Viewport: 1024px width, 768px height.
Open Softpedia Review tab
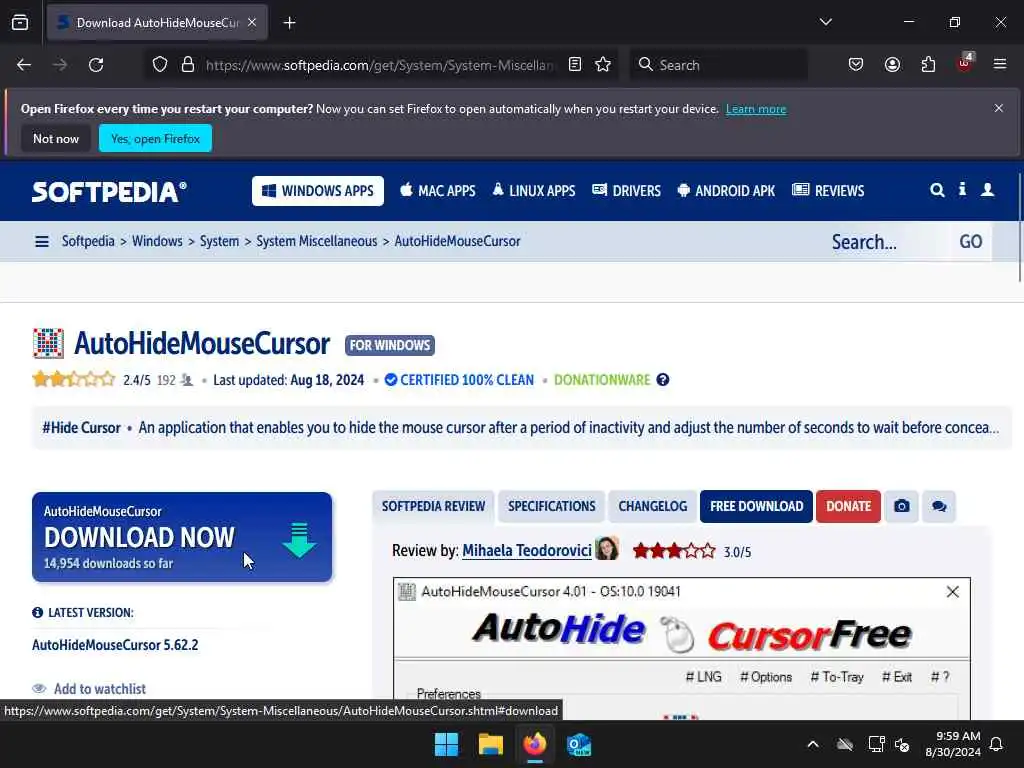pyautogui.click(x=434, y=506)
